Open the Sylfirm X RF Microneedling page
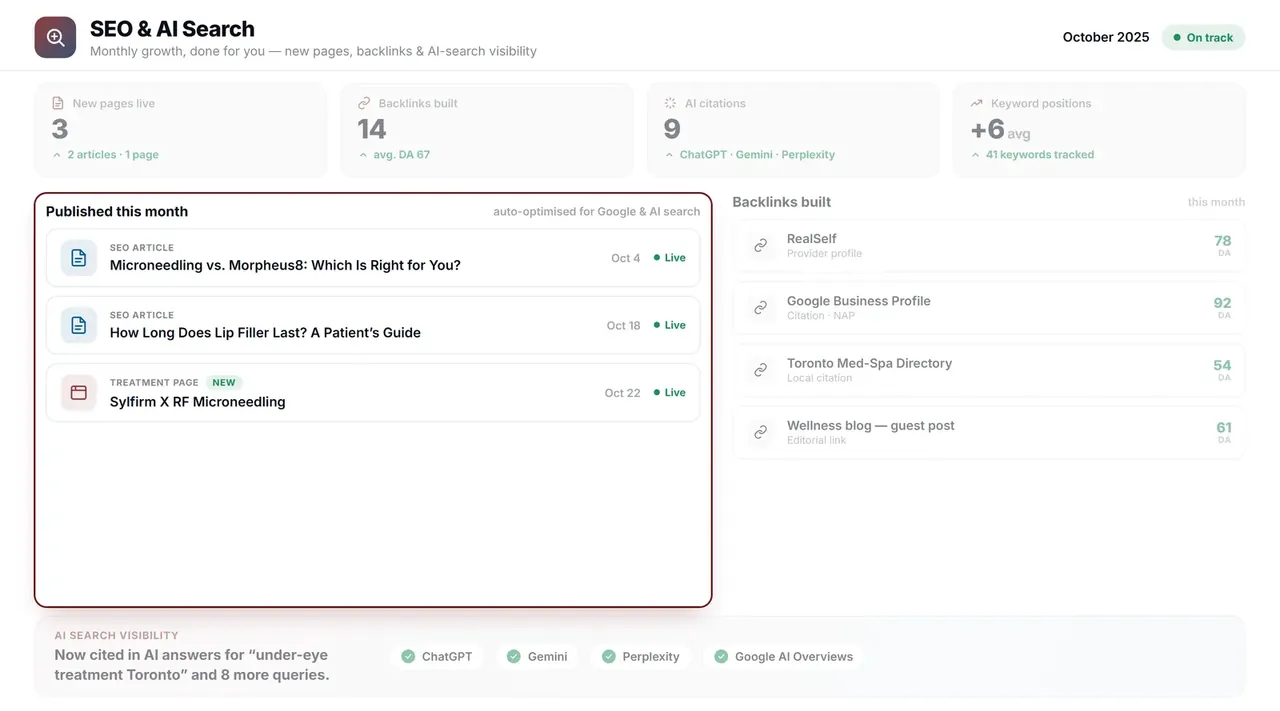Screen dimensions: 1280x711 coord(373,393)
